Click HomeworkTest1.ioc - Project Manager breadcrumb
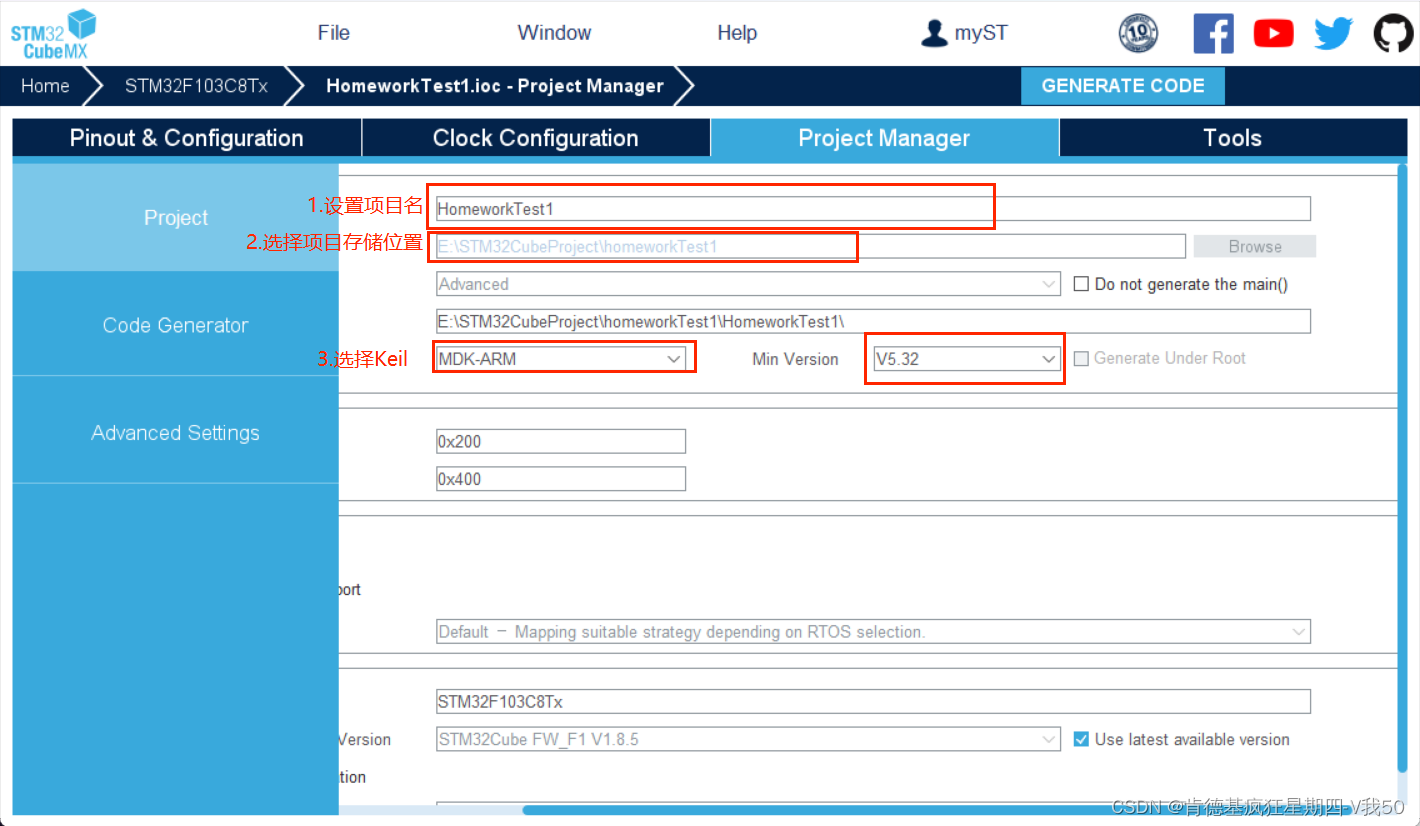Viewport: 1420px width, 826px height. point(495,86)
